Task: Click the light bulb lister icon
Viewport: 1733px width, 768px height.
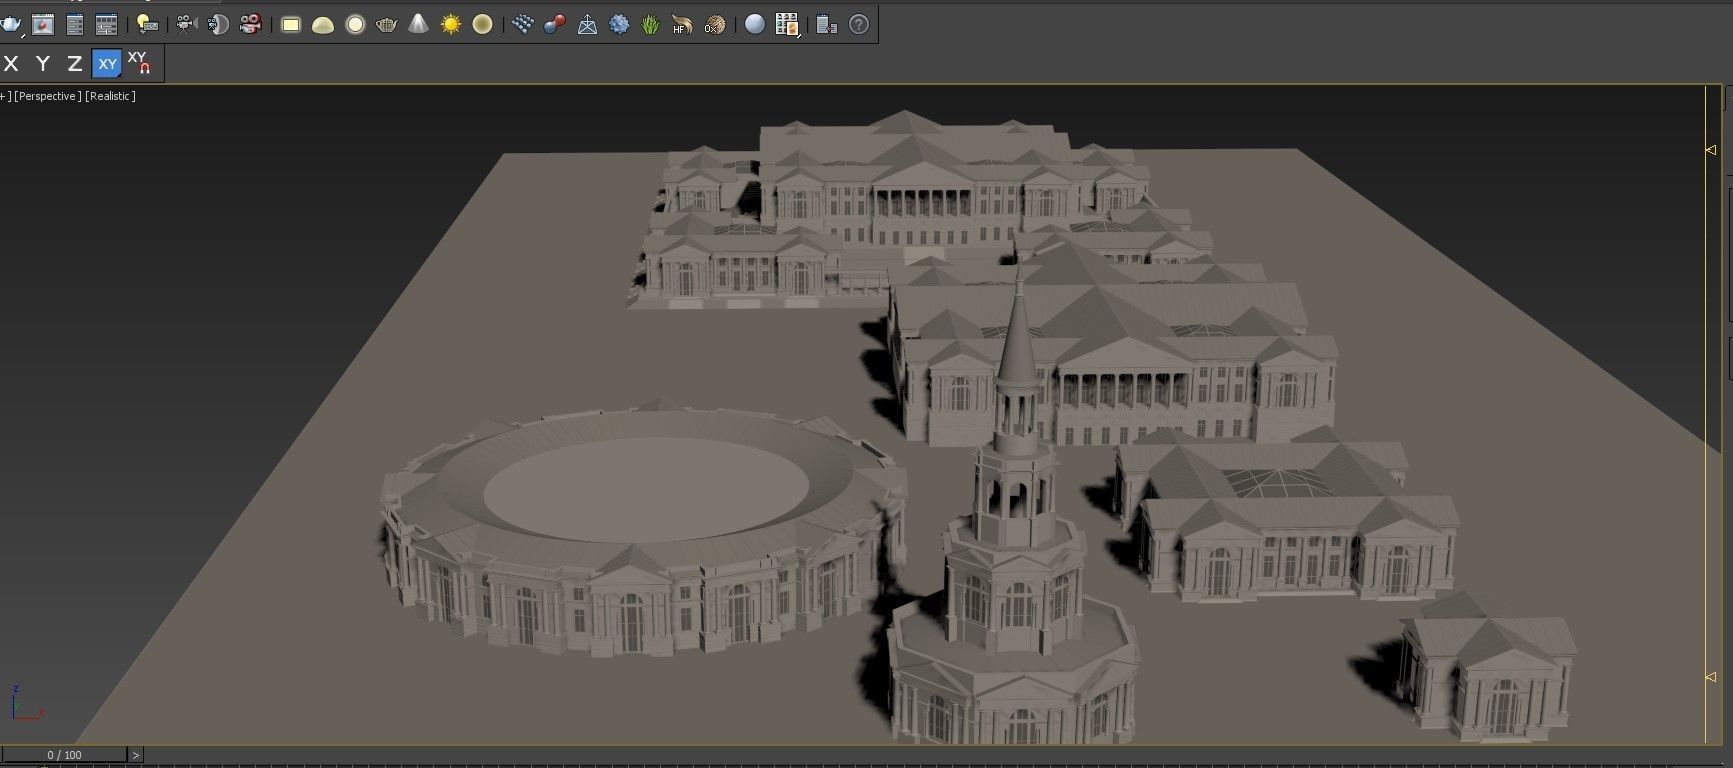Action: tap(147, 24)
